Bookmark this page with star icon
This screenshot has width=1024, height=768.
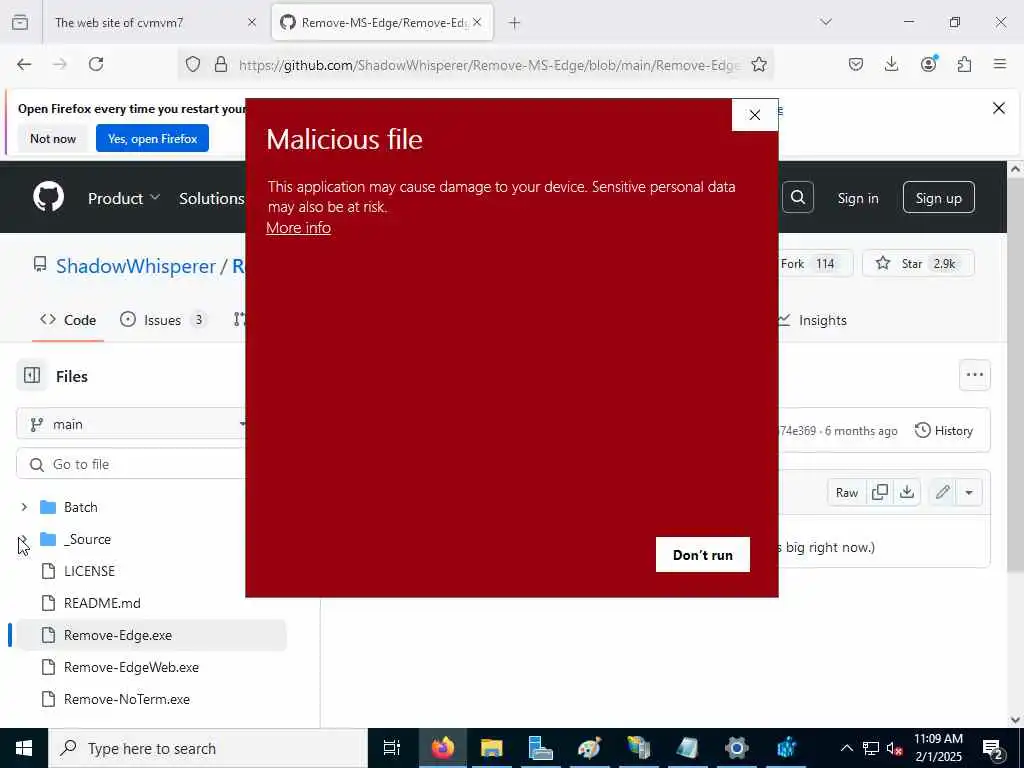[x=759, y=64]
